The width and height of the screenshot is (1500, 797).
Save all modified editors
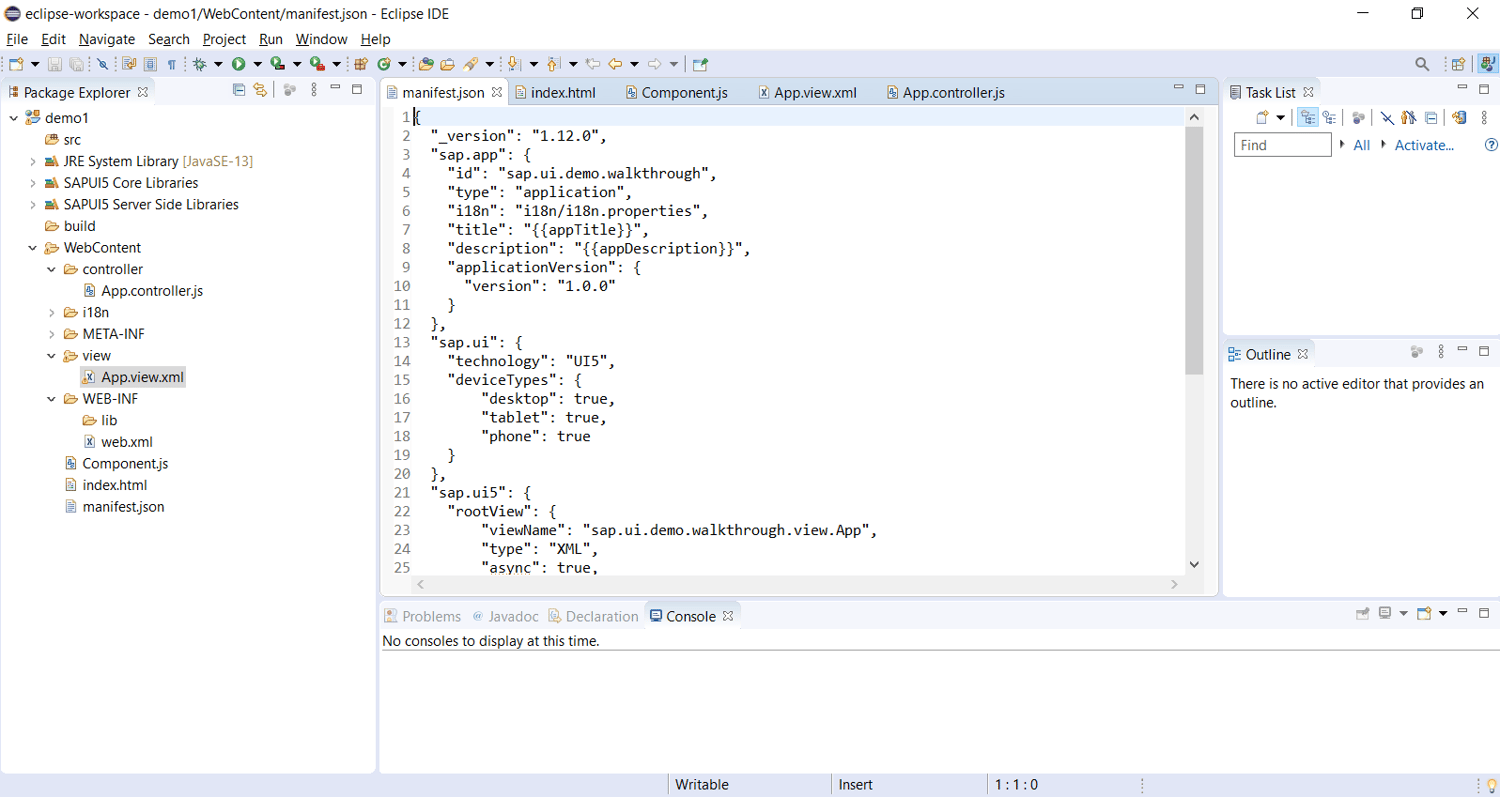click(x=76, y=63)
